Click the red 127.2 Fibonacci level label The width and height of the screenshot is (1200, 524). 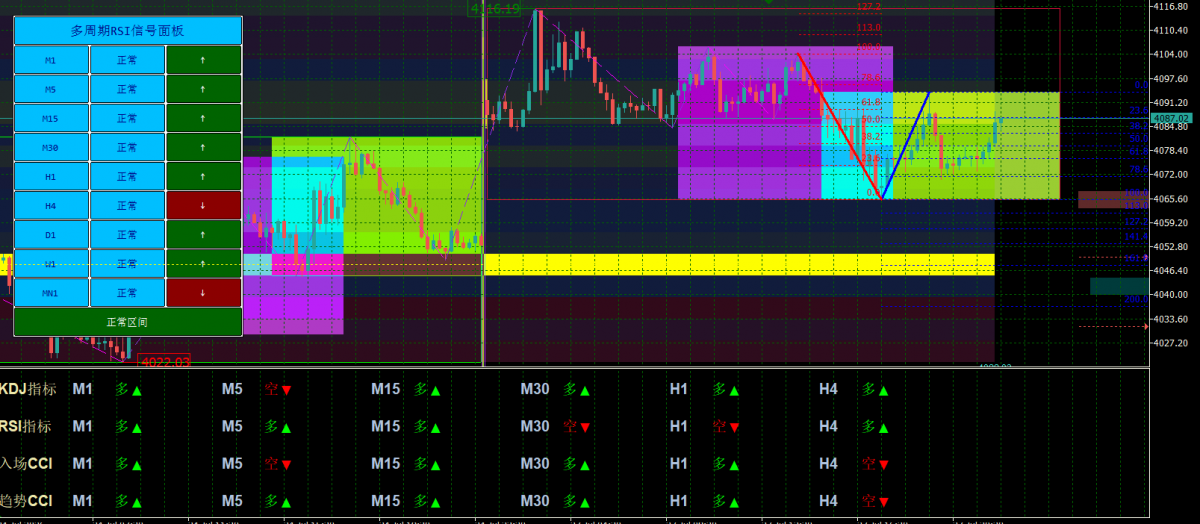[x=868, y=6]
